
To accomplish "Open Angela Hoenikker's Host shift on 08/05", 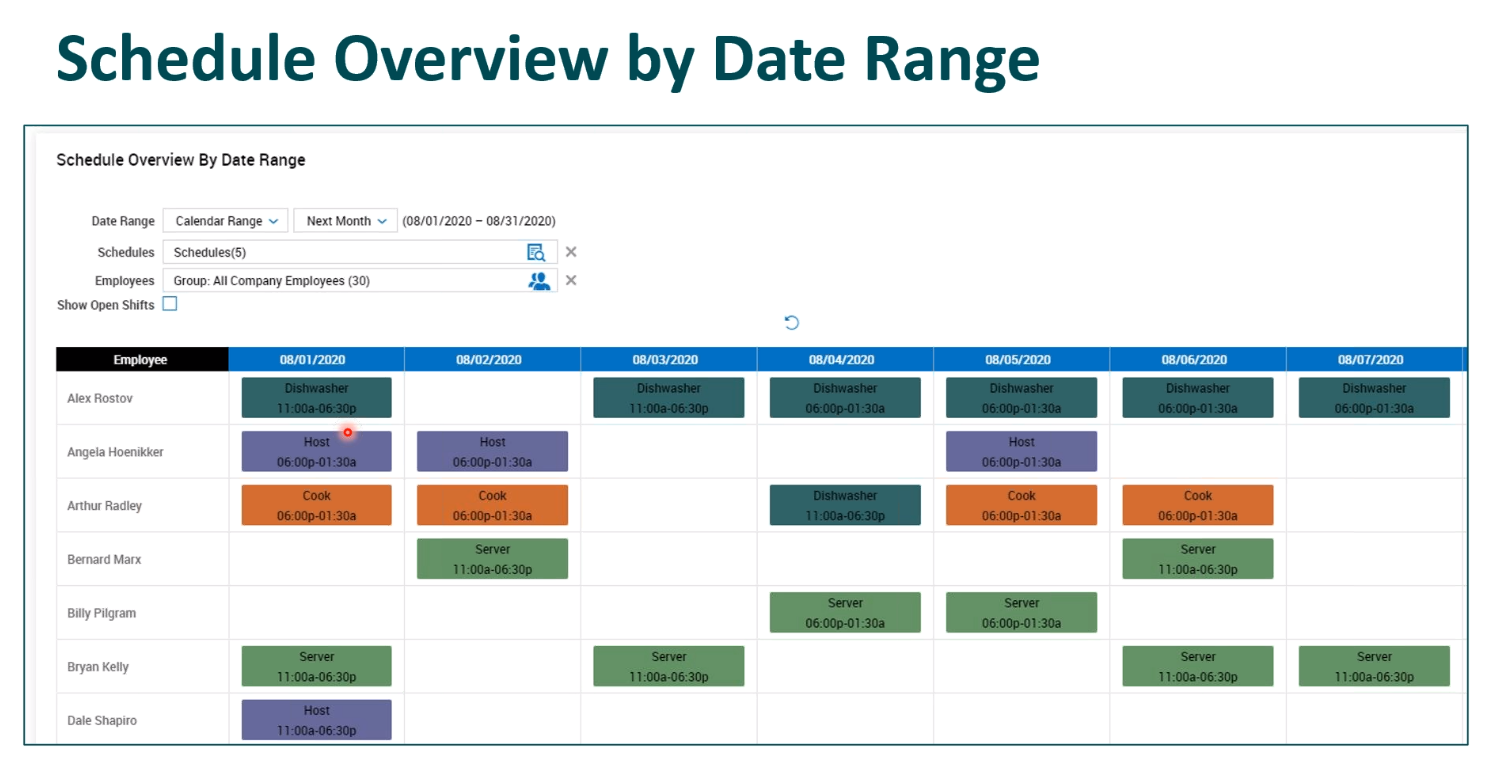I will [x=1022, y=452].
